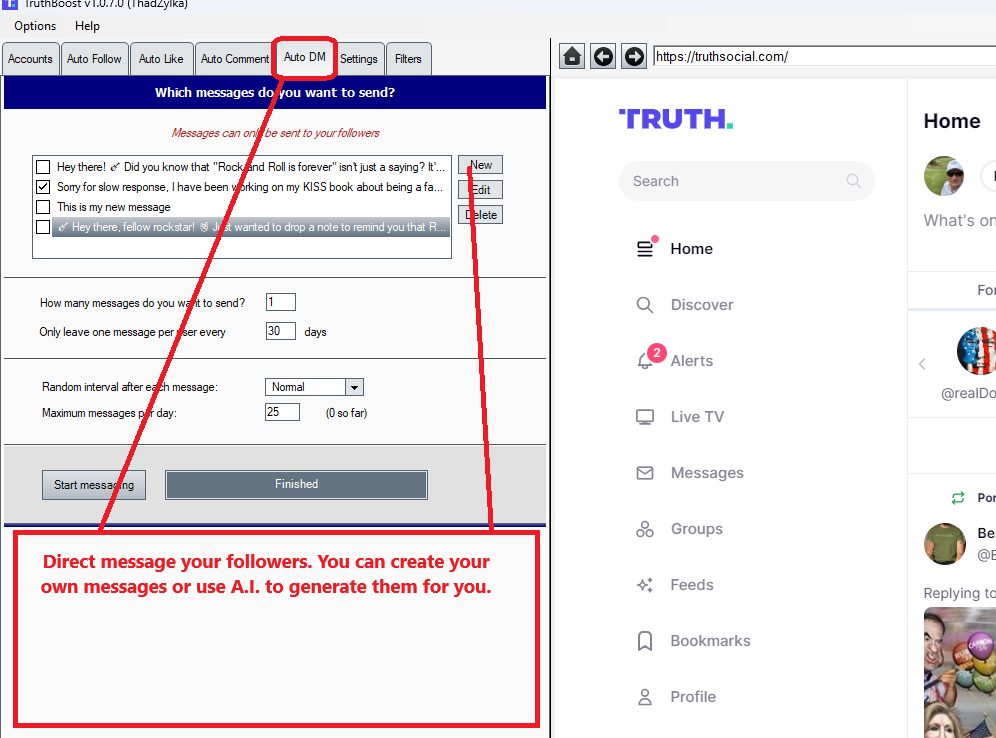
Task: Click the Delete message button
Action: [481, 215]
